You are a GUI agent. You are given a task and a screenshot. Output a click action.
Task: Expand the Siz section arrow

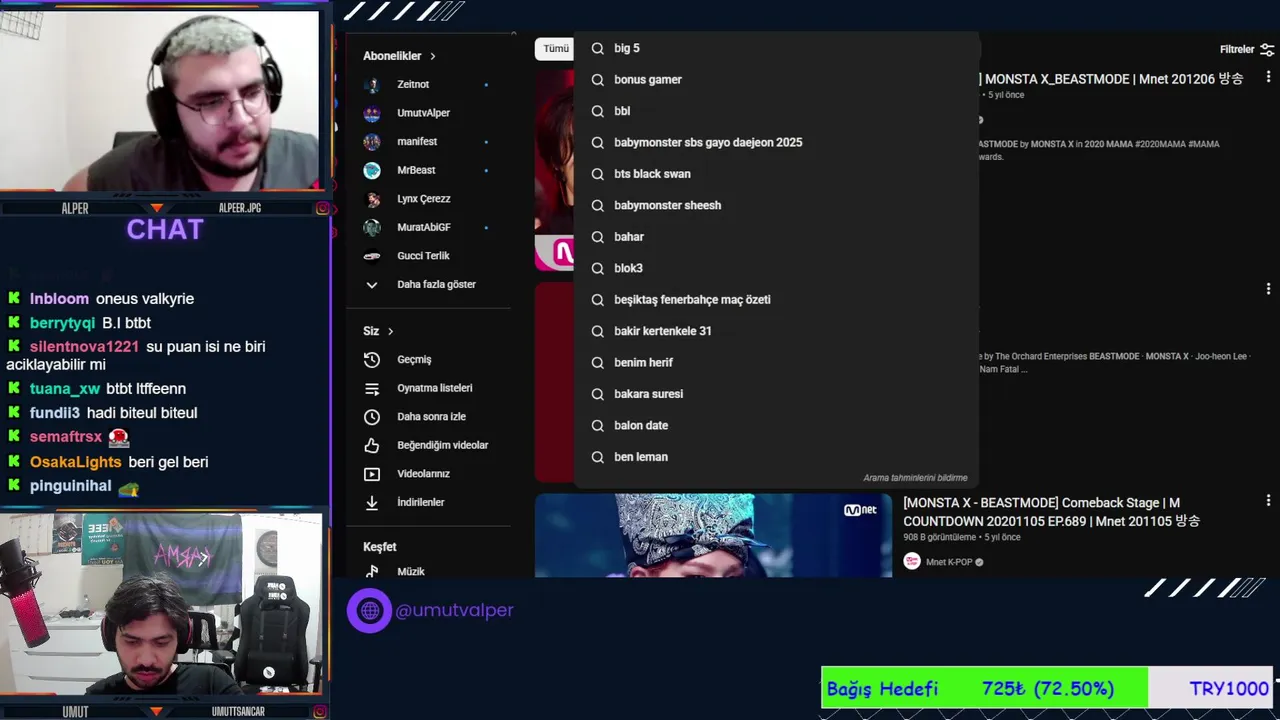pyautogui.click(x=390, y=331)
